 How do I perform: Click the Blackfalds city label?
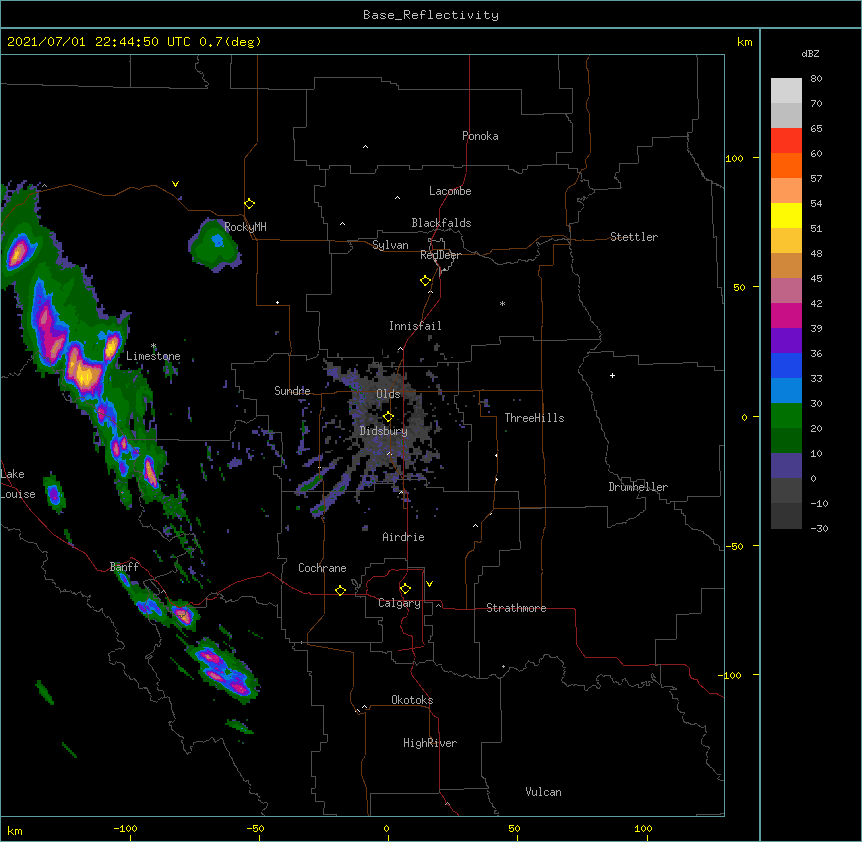tap(441, 223)
